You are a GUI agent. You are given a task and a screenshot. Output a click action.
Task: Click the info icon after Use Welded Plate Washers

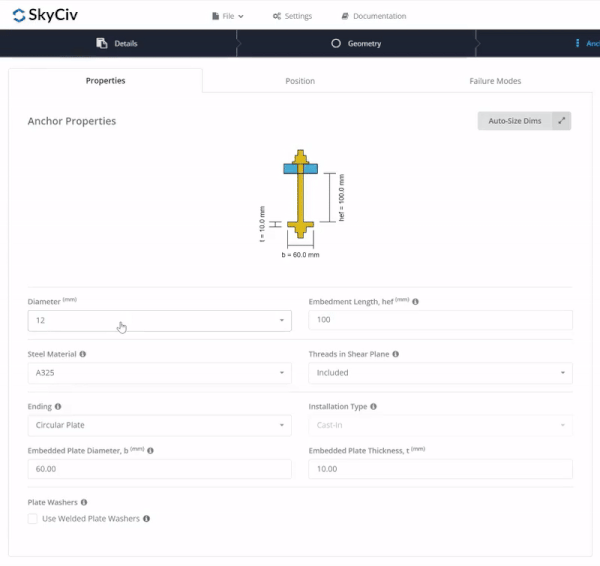(147, 519)
